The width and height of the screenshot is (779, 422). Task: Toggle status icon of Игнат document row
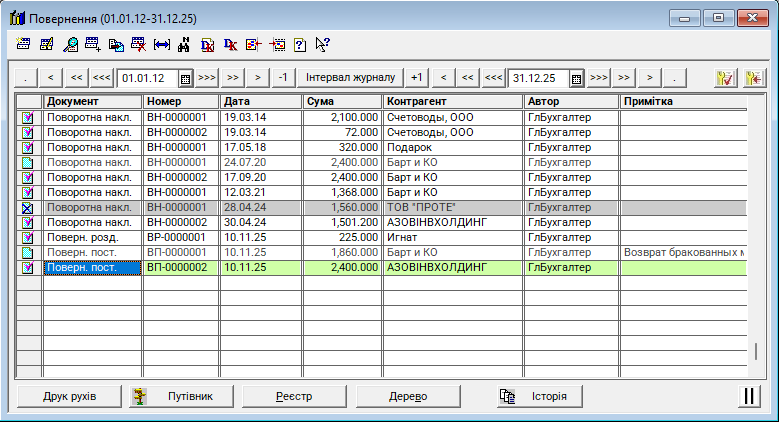[x=28, y=238]
